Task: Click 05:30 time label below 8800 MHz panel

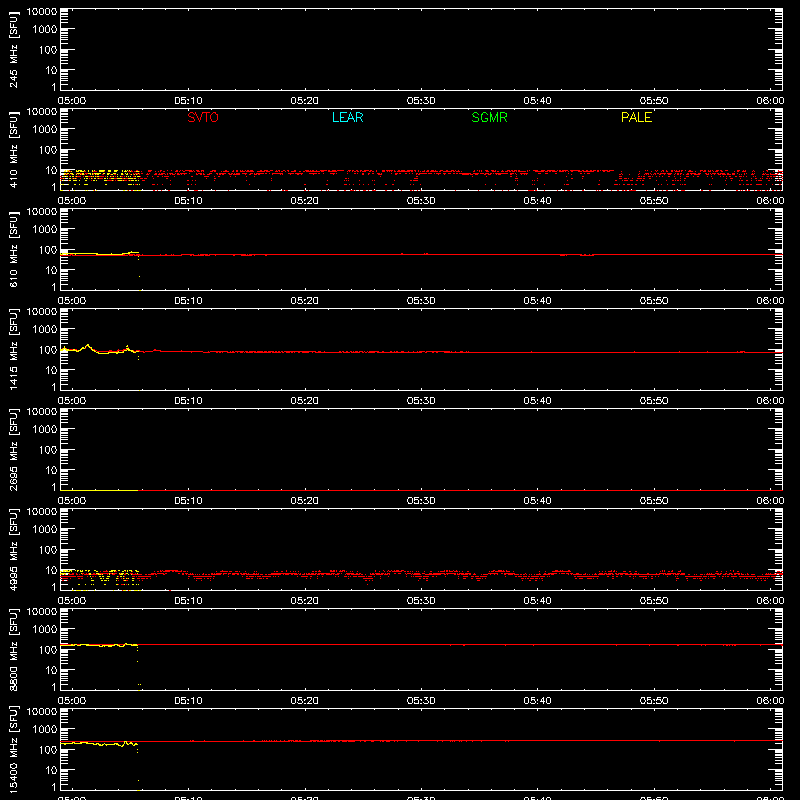Action: click(x=421, y=701)
